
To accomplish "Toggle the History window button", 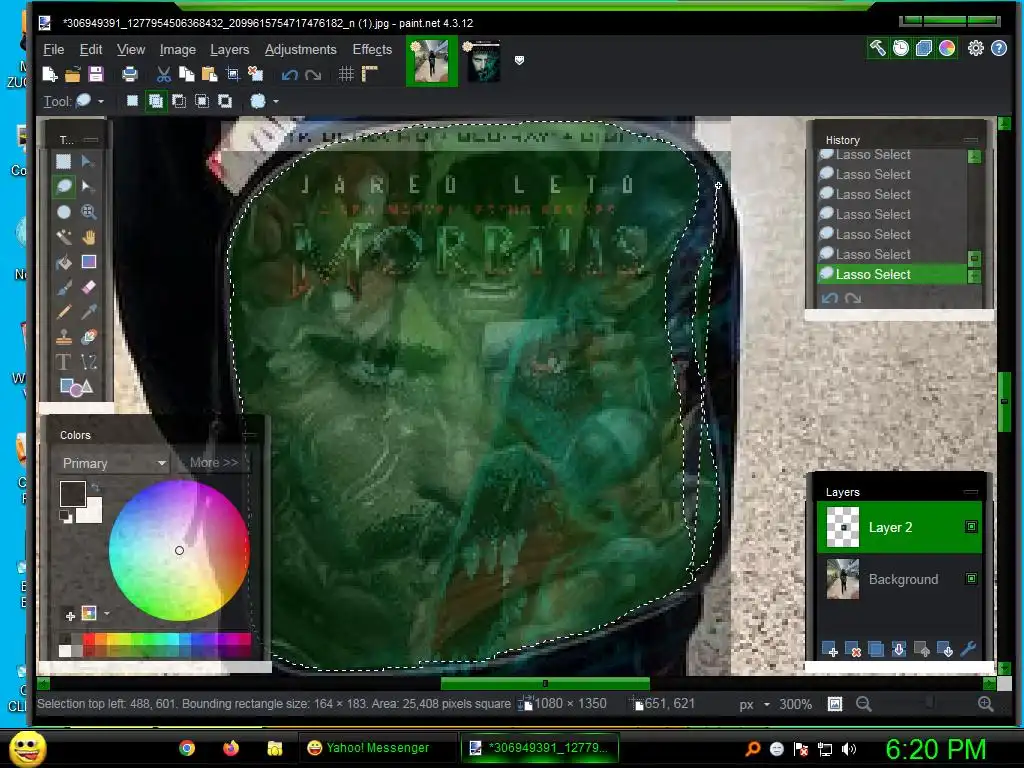I will [x=901, y=48].
